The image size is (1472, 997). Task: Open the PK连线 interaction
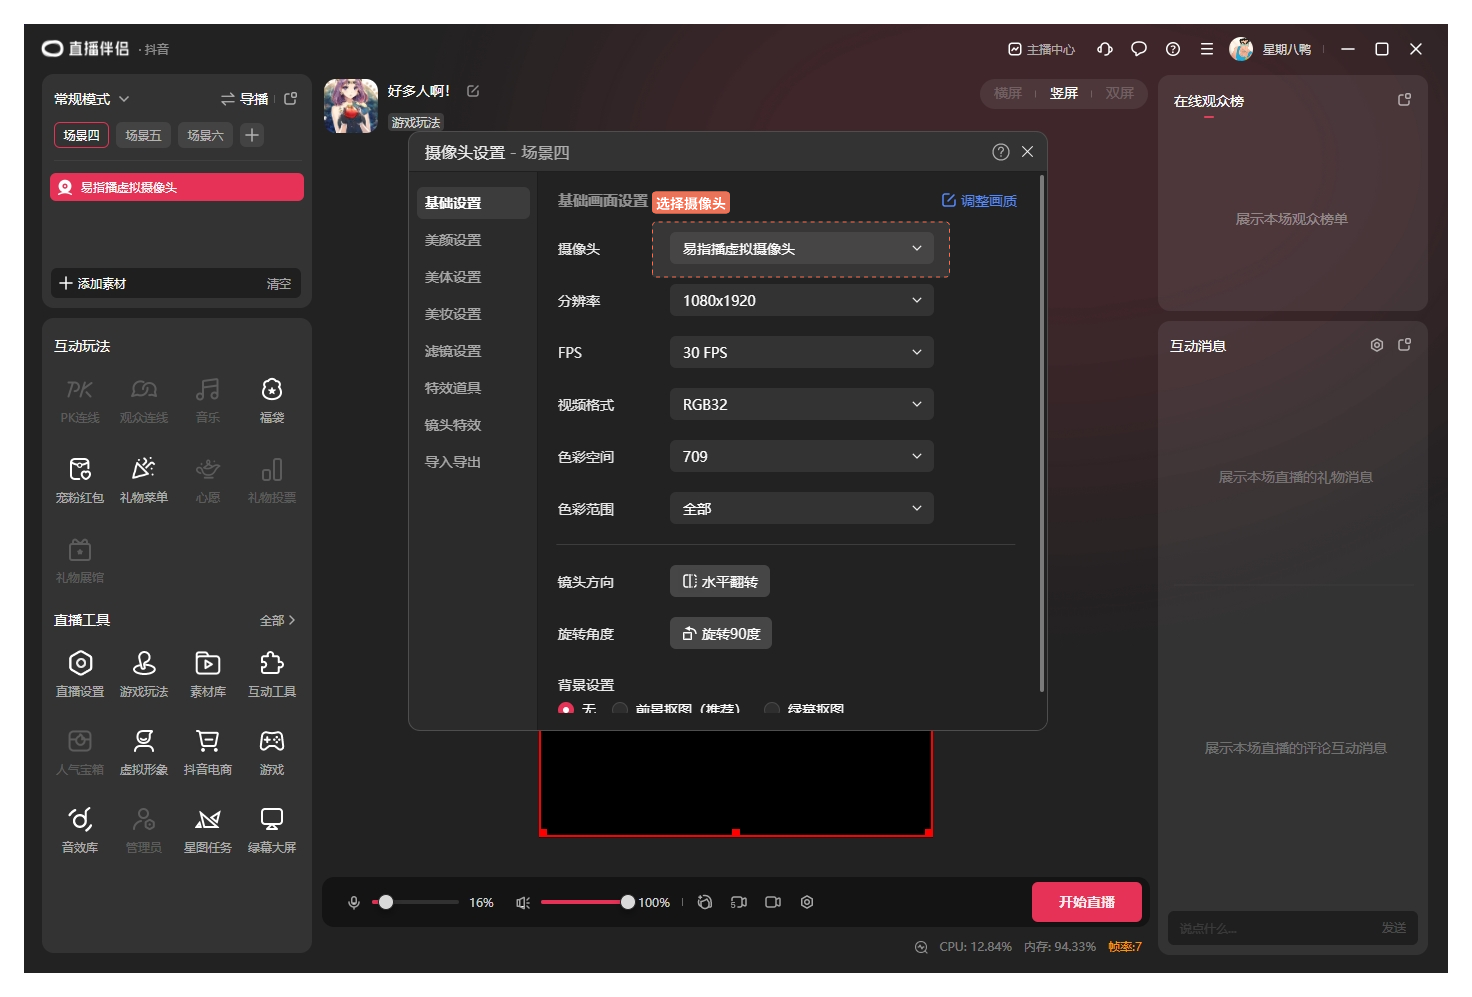(80, 400)
